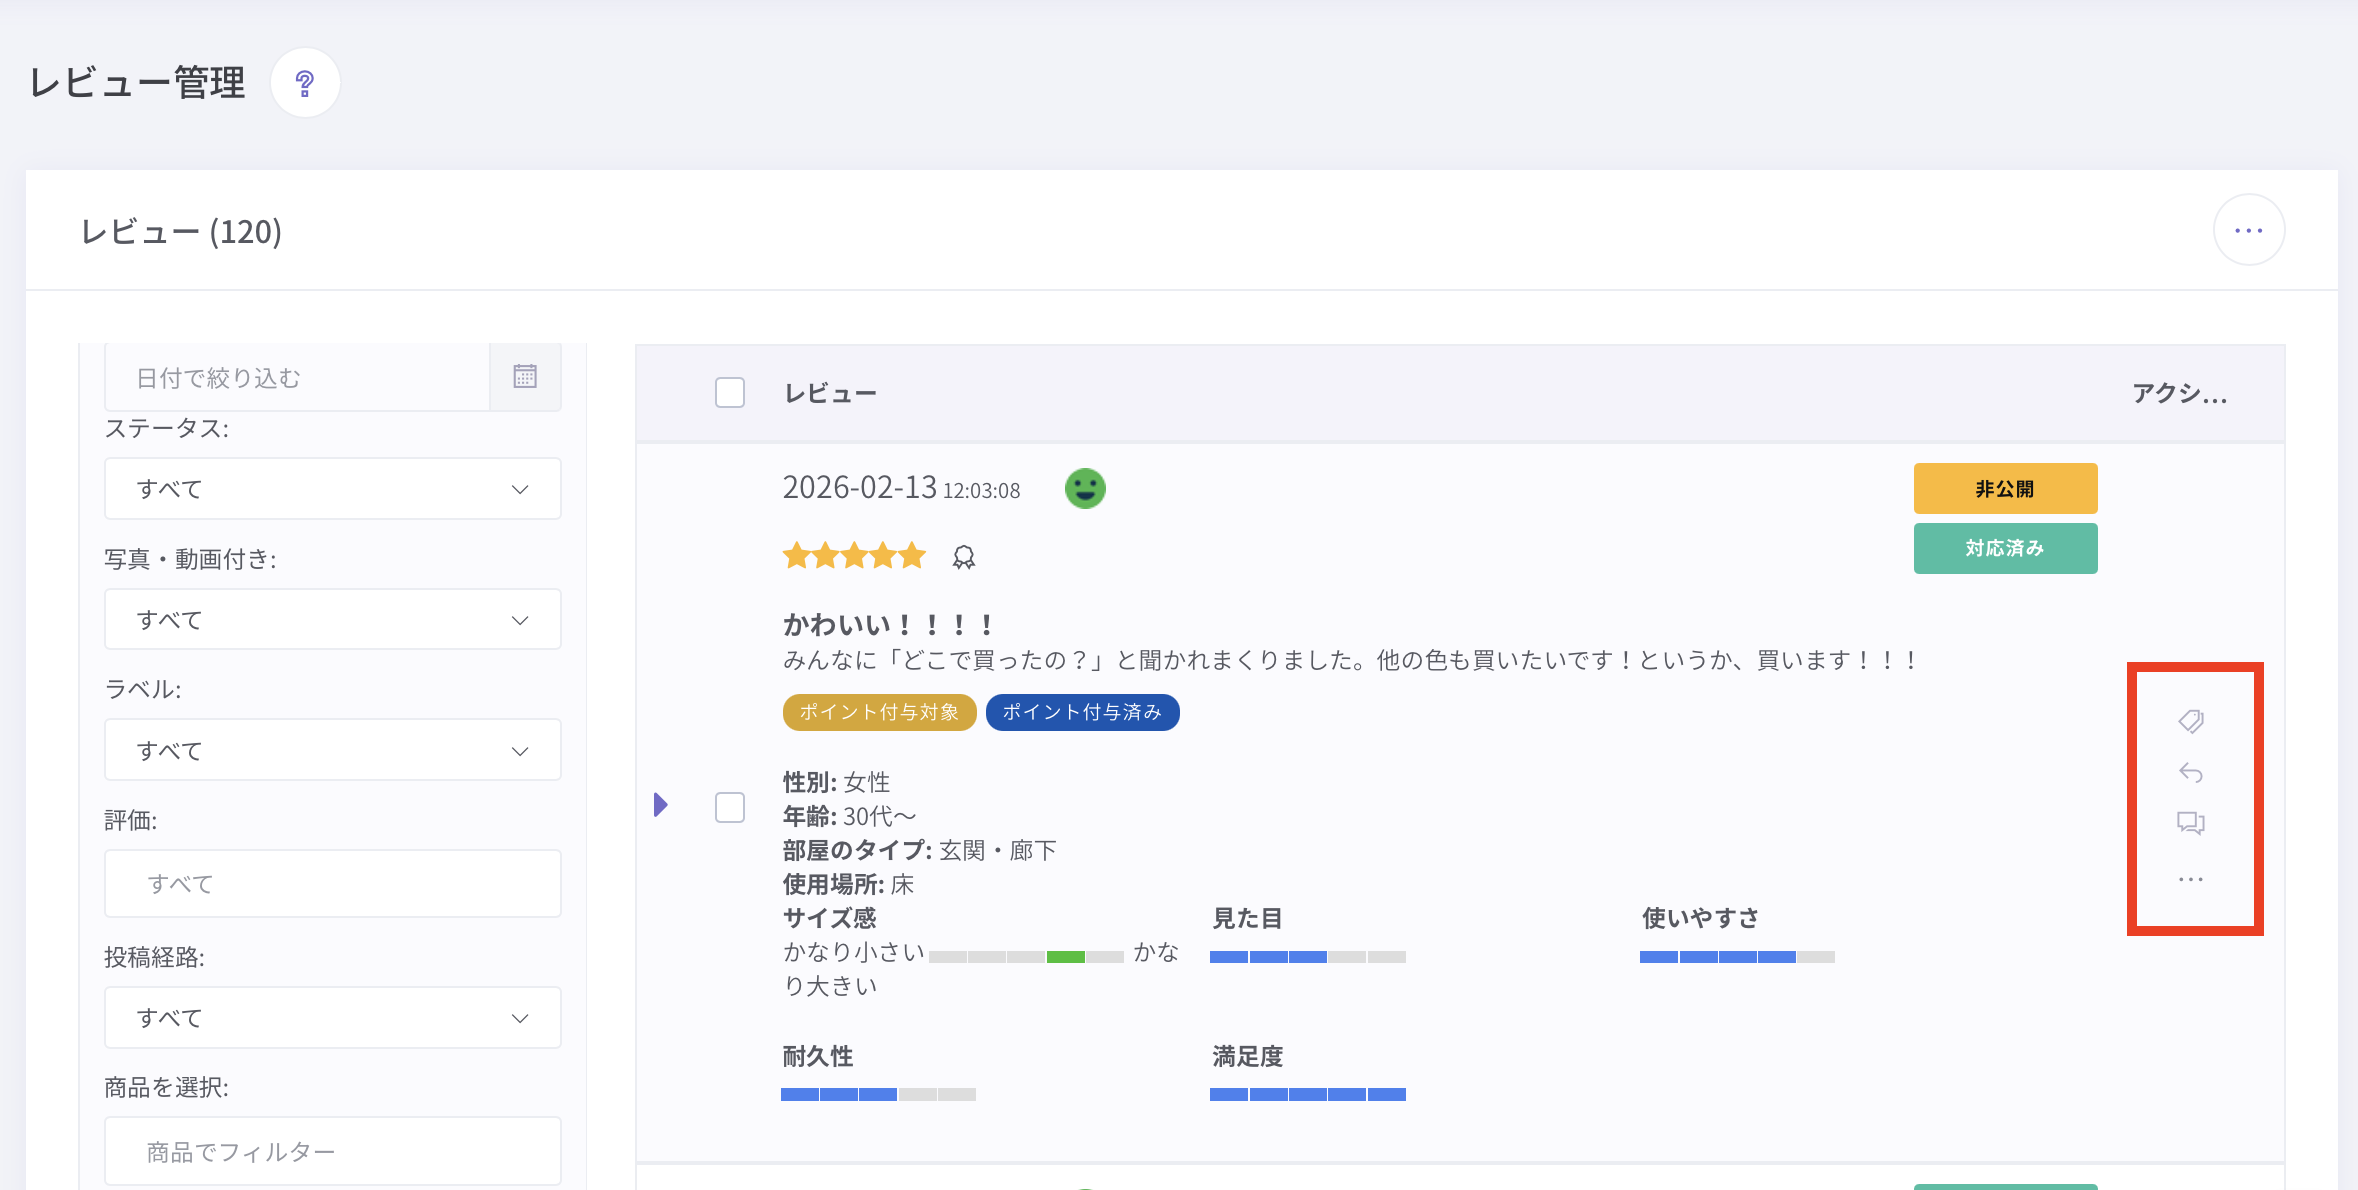The width and height of the screenshot is (2358, 1190).
Task: Open the ラベル filter dropdown
Action: click(332, 751)
